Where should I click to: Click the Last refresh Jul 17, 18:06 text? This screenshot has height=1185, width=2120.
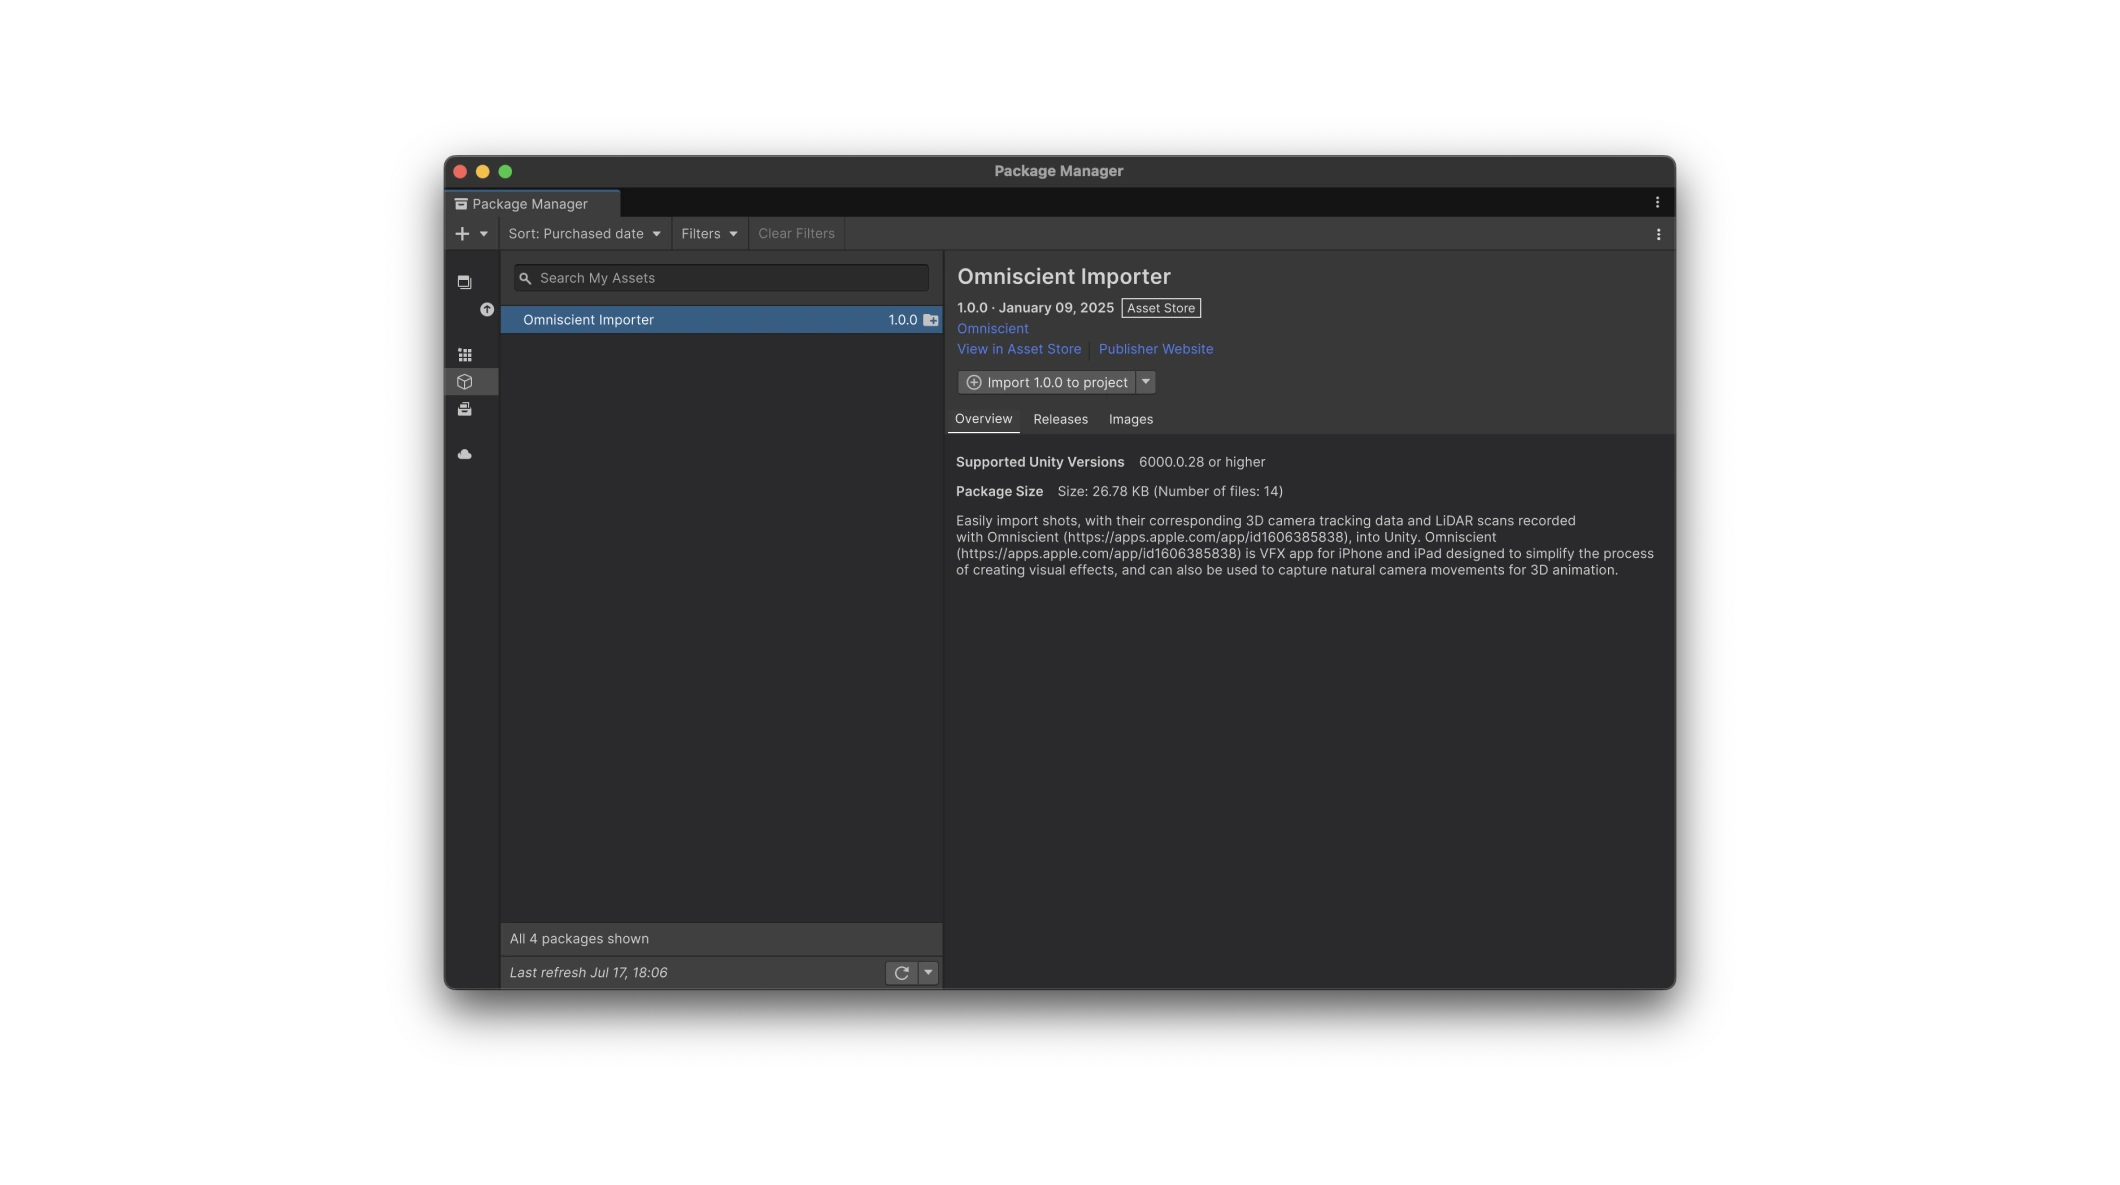[588, 973]
